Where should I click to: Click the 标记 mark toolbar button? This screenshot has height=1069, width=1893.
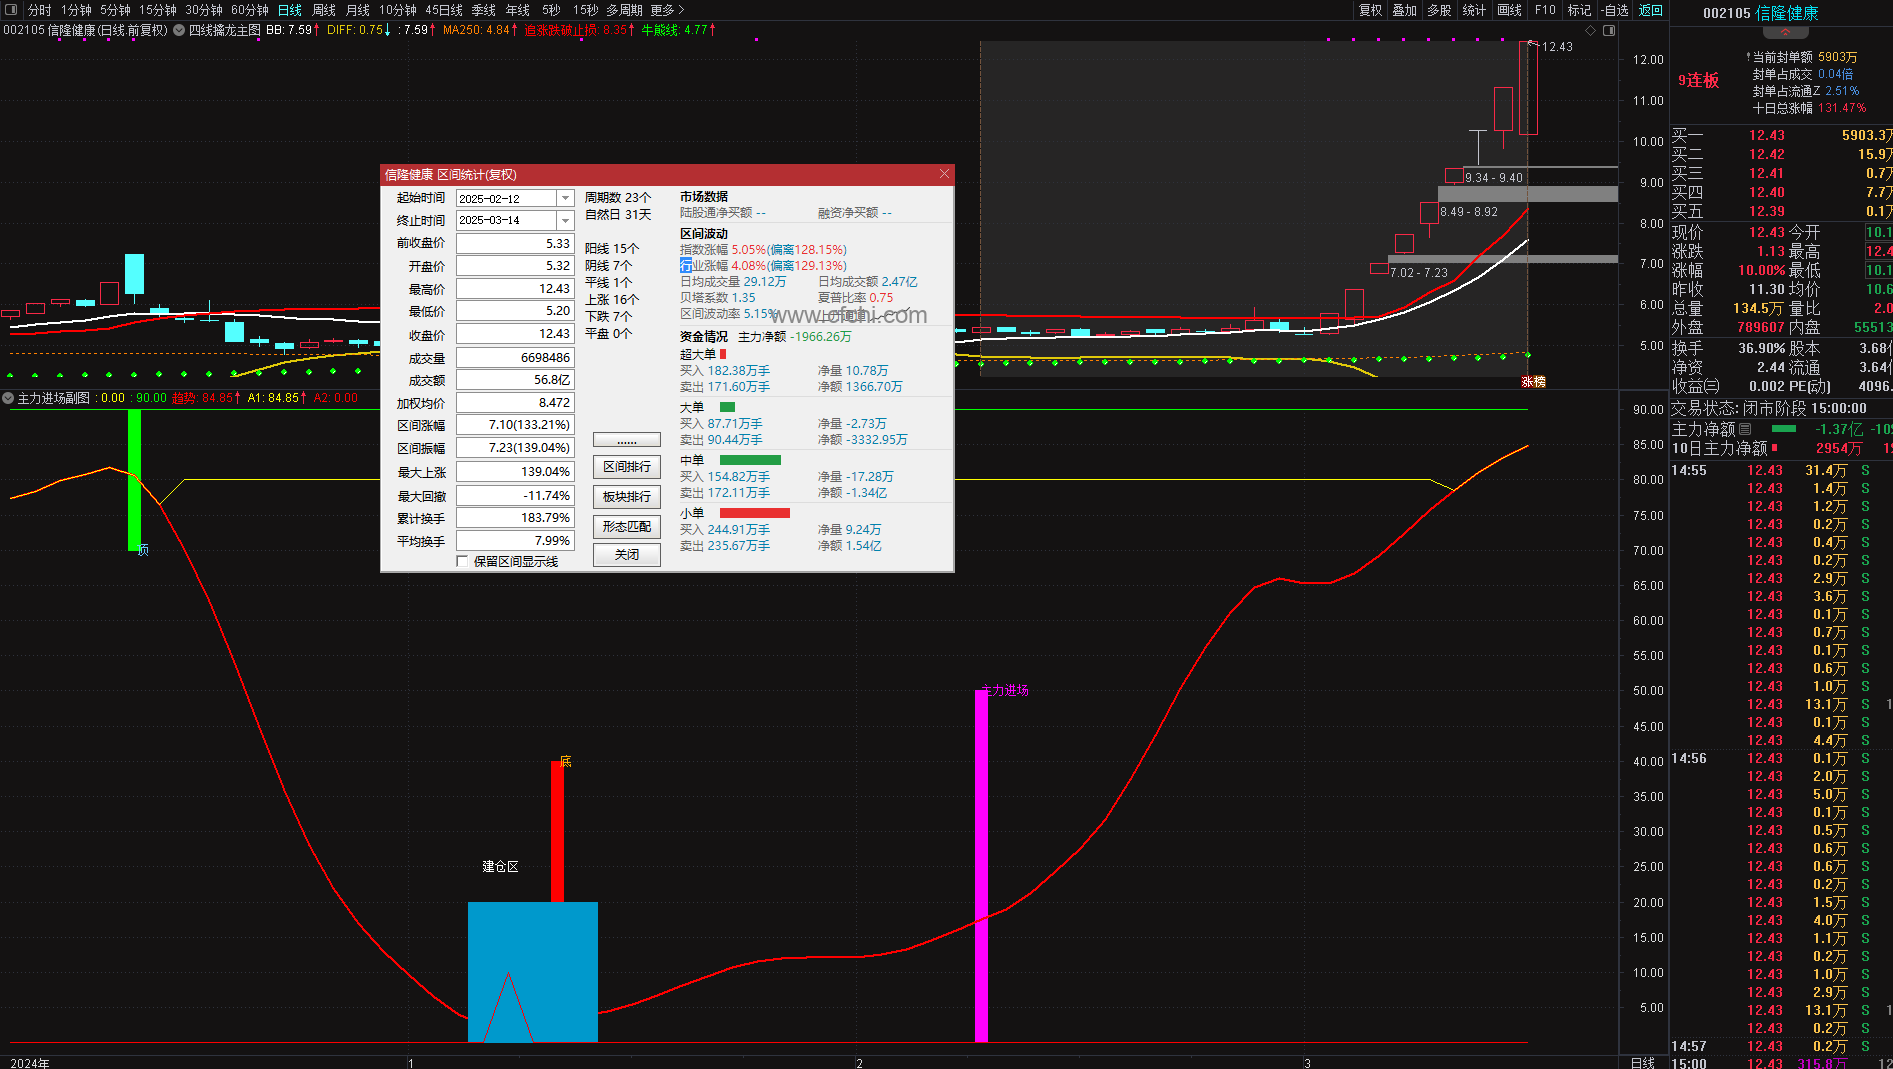(1580, 10)
